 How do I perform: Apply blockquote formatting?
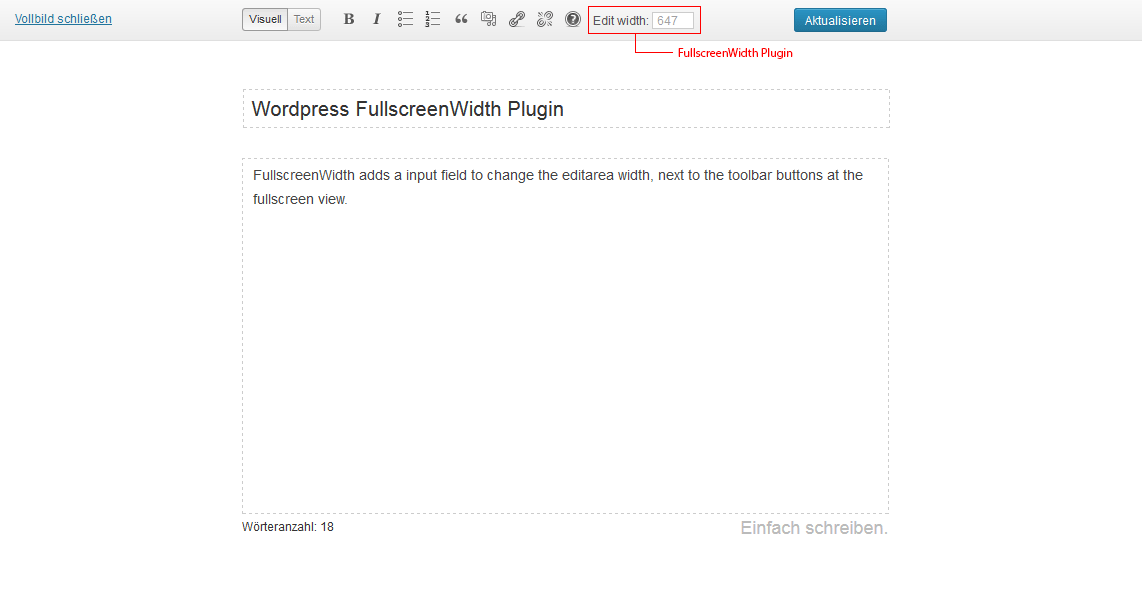(461, 20)
